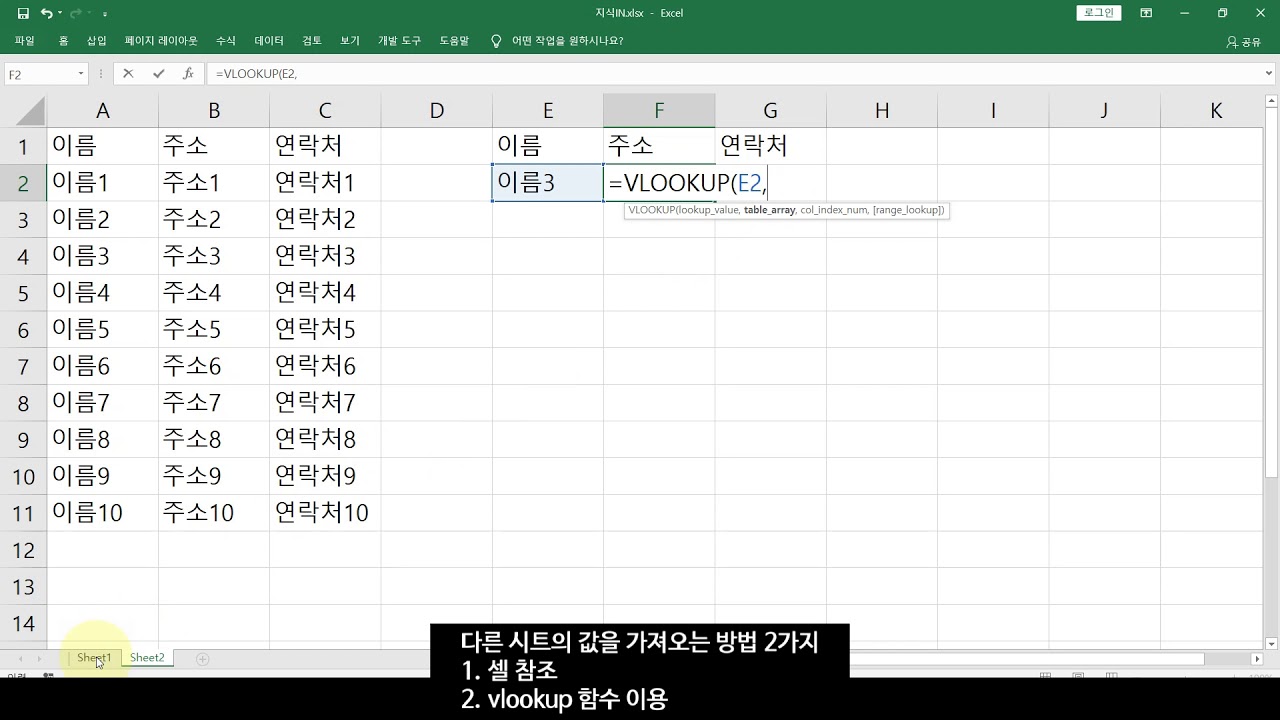Screen dimensions: 1280x720
Task: Switch to the 홈 ribbon tab
Action: pos(63,41)
